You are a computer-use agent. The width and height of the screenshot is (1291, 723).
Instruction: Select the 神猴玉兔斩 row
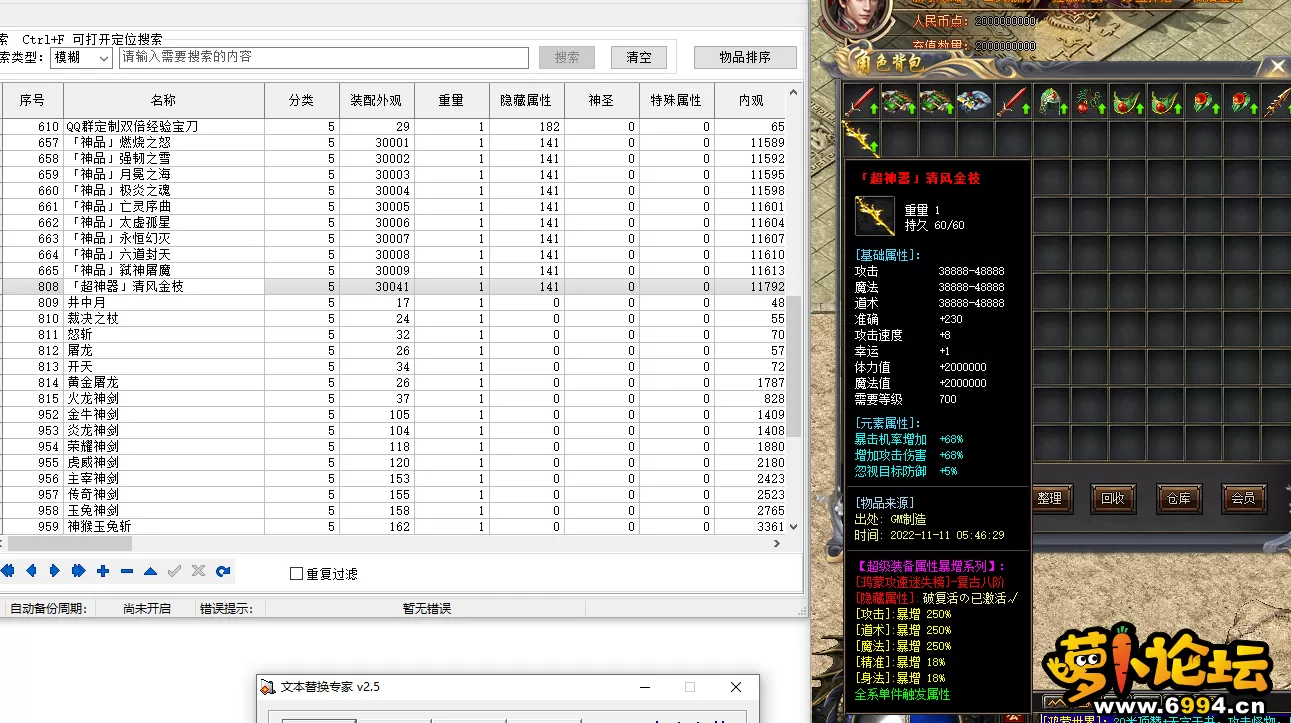393,526
